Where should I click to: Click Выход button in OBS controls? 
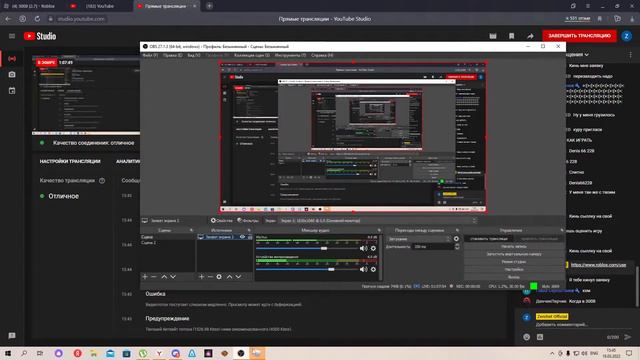[x=514, y=277]
